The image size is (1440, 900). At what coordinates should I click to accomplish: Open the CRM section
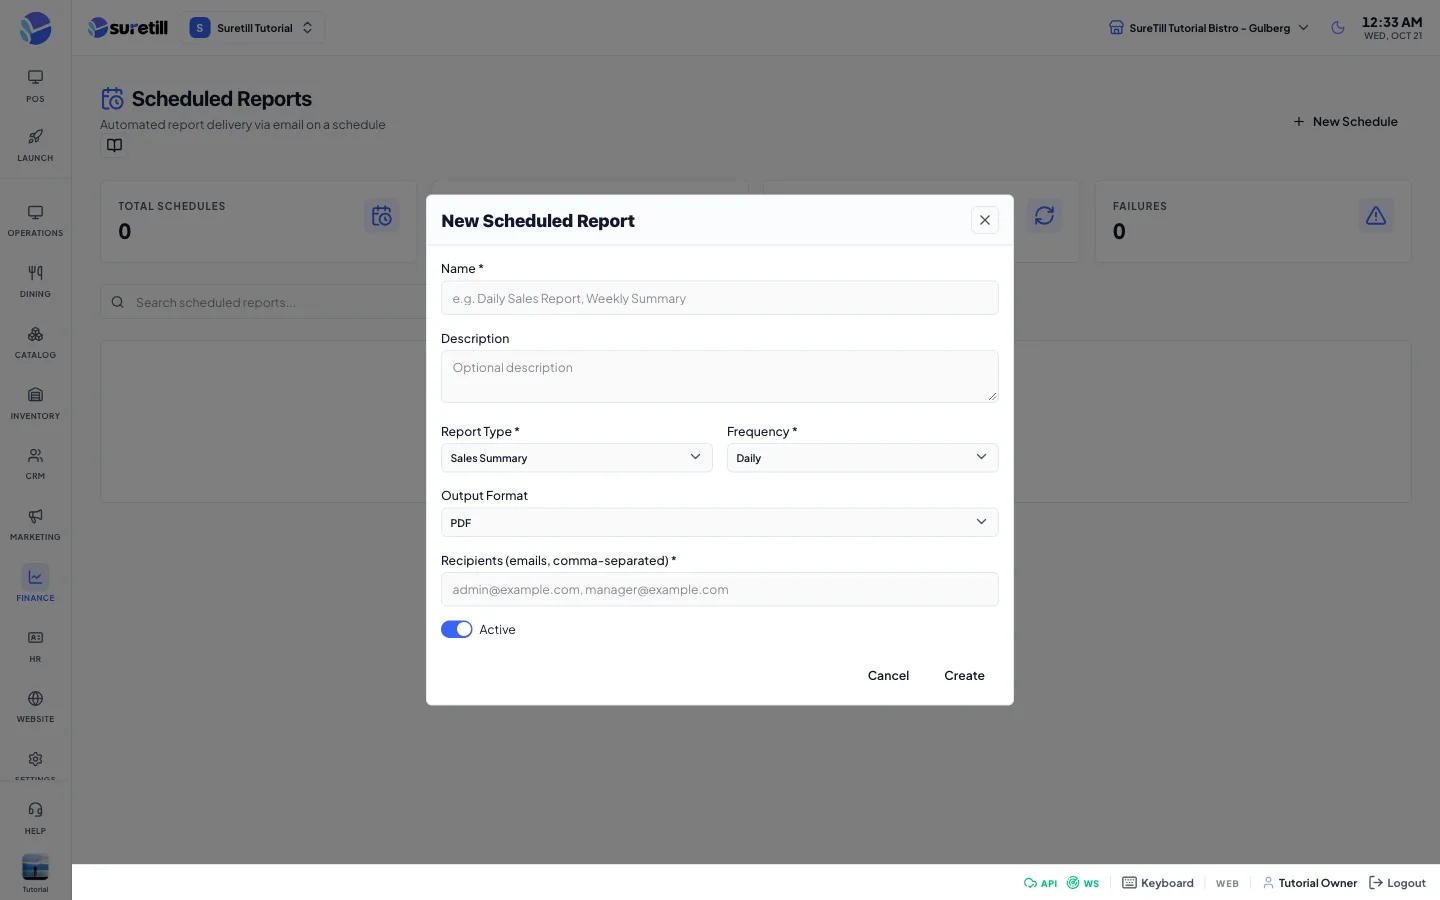pyautogui.click(x=35, y=464)
